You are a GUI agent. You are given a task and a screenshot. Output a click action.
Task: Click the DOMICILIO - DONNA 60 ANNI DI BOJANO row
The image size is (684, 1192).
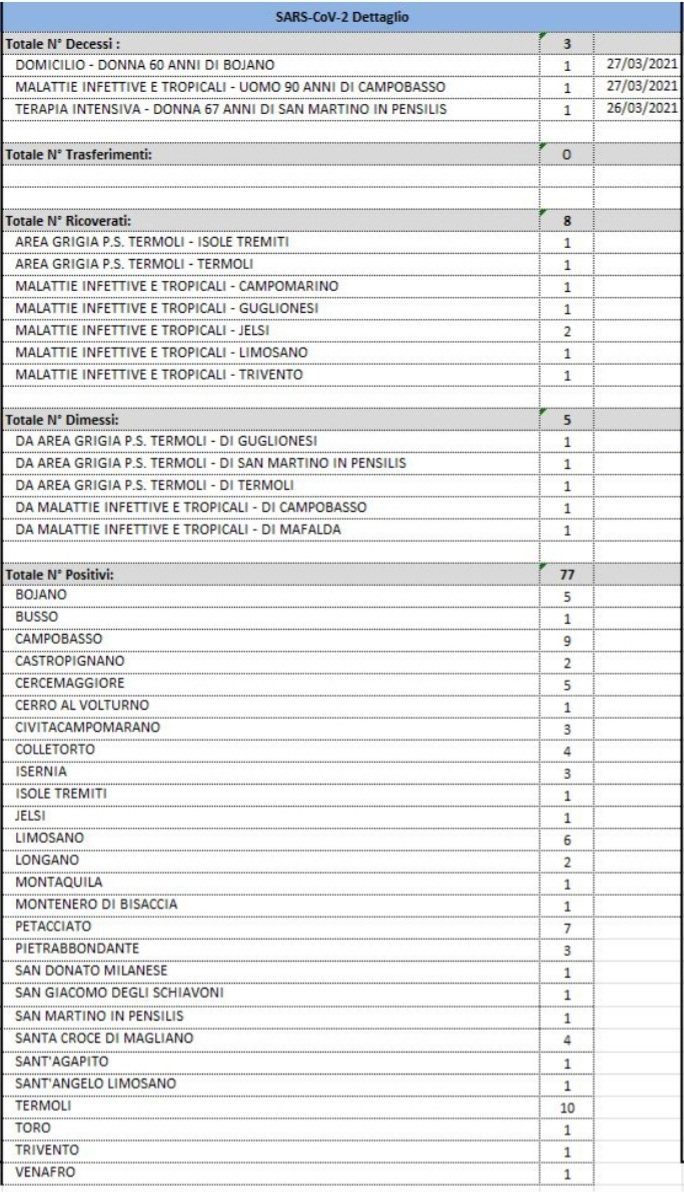(341, 65)
